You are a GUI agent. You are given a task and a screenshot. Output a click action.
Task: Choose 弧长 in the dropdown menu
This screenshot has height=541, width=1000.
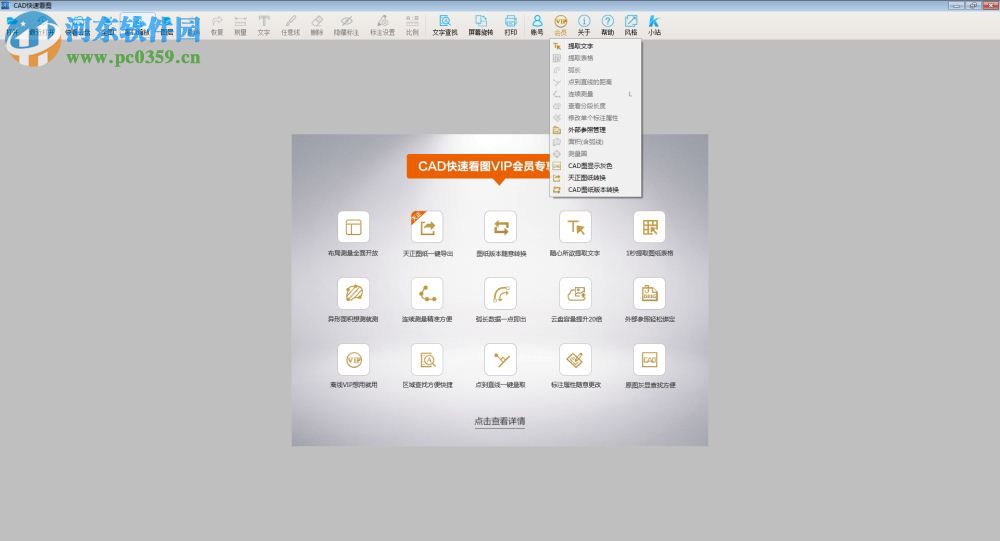[596, 70]
